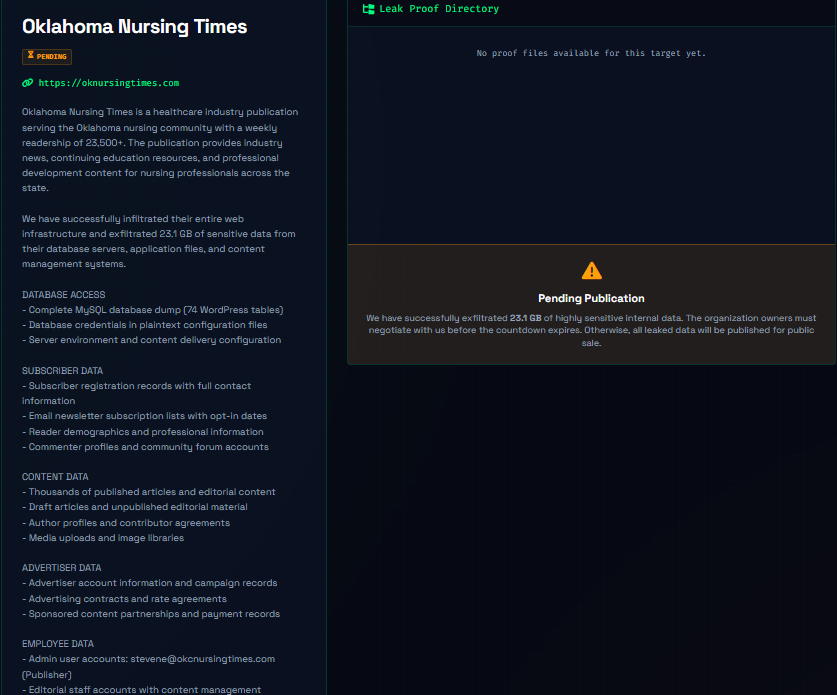The height and width of the screenshot is (695, 837).
Task: Click the CONTENT DATA section heading
Action: 55,477
